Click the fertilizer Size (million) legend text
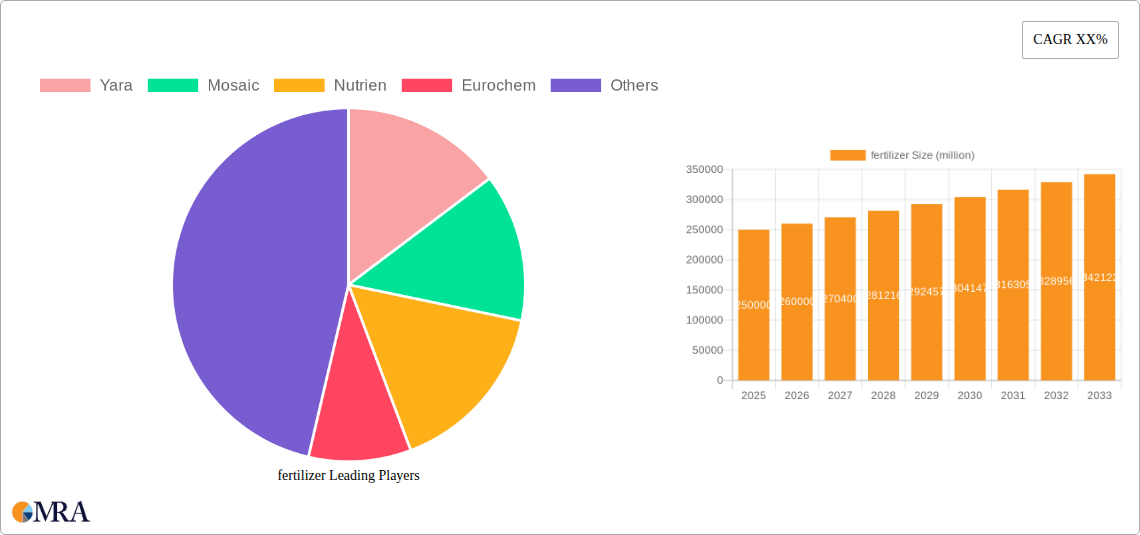This screenshot has height=535, width=1140. [923, 155]
